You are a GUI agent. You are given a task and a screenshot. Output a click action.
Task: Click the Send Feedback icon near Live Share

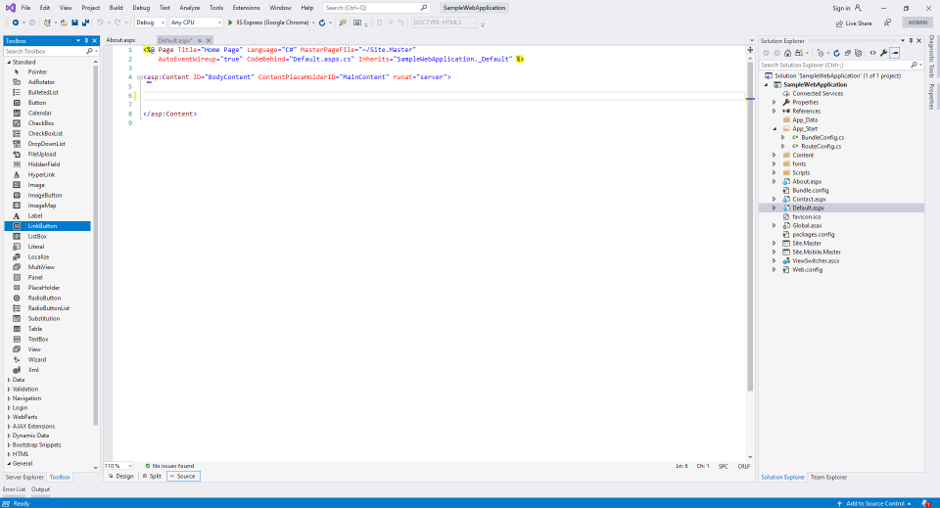click(x=887, y=23)
